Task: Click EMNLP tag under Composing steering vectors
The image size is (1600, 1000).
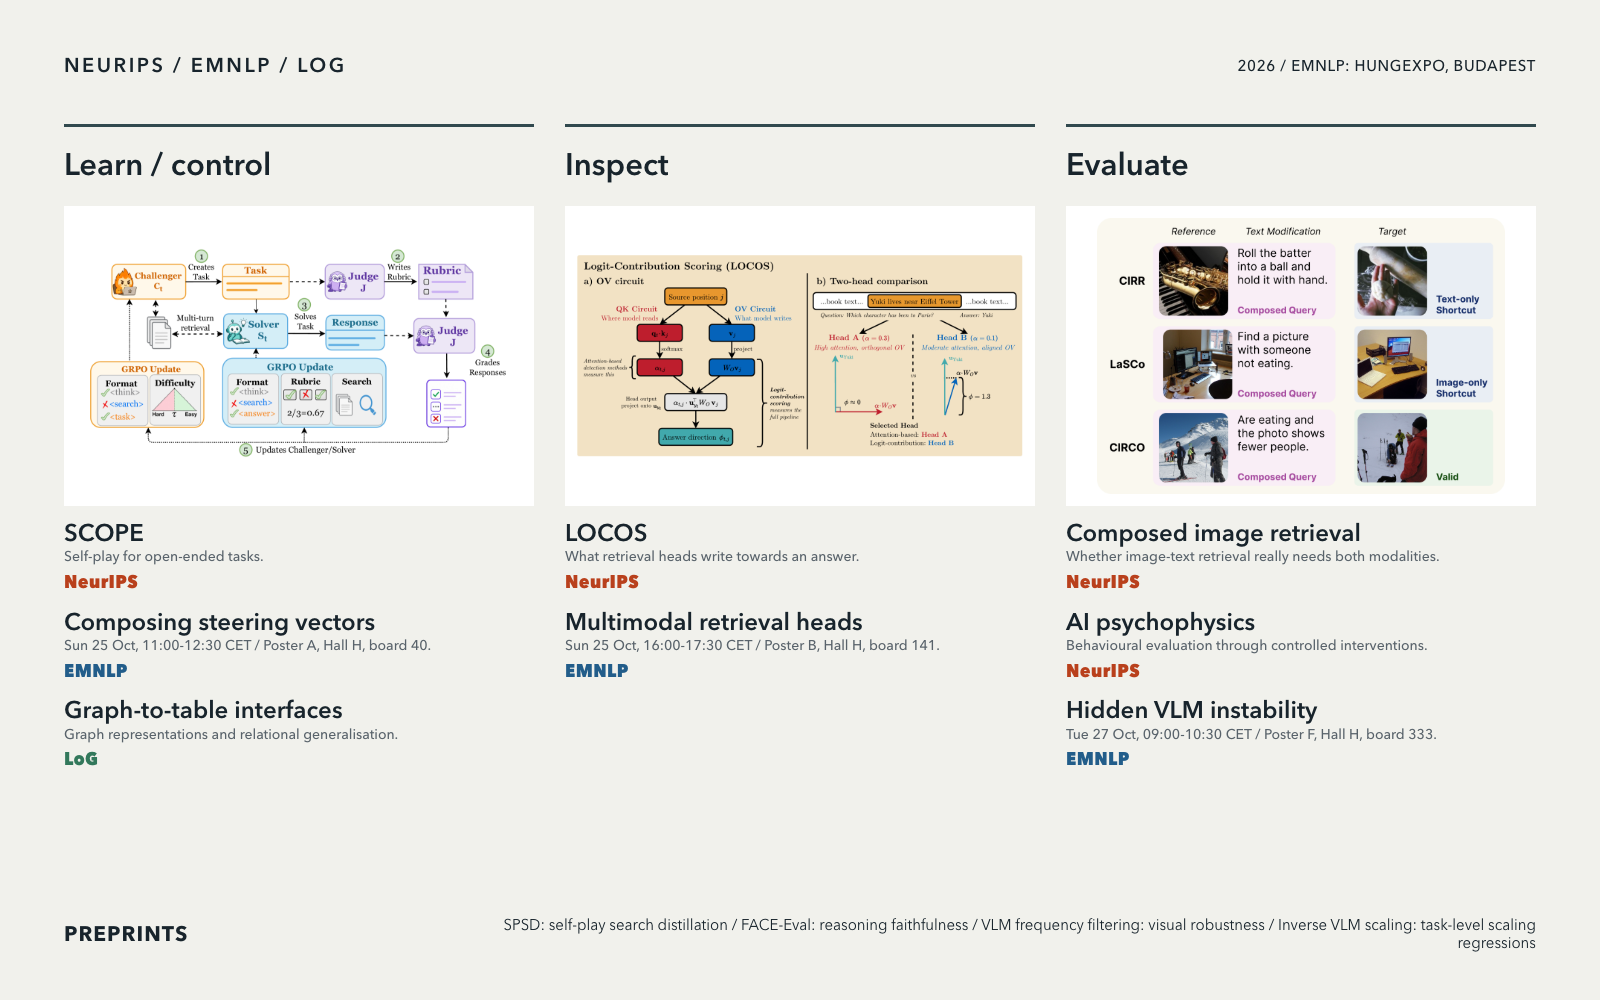Action: 96,671
